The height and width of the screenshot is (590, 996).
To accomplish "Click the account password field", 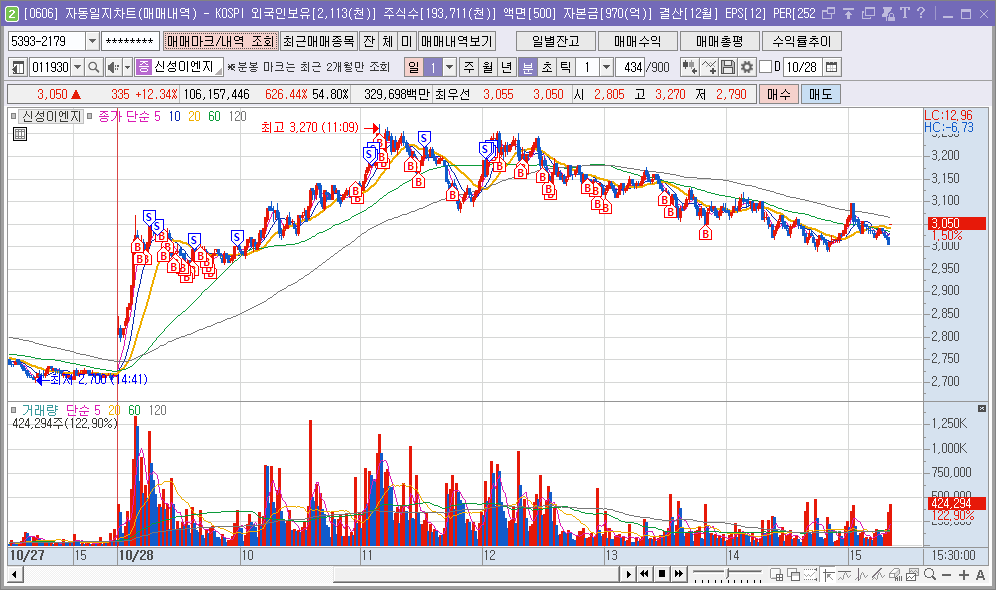I will pyautogui.click(x=130, y=41).
